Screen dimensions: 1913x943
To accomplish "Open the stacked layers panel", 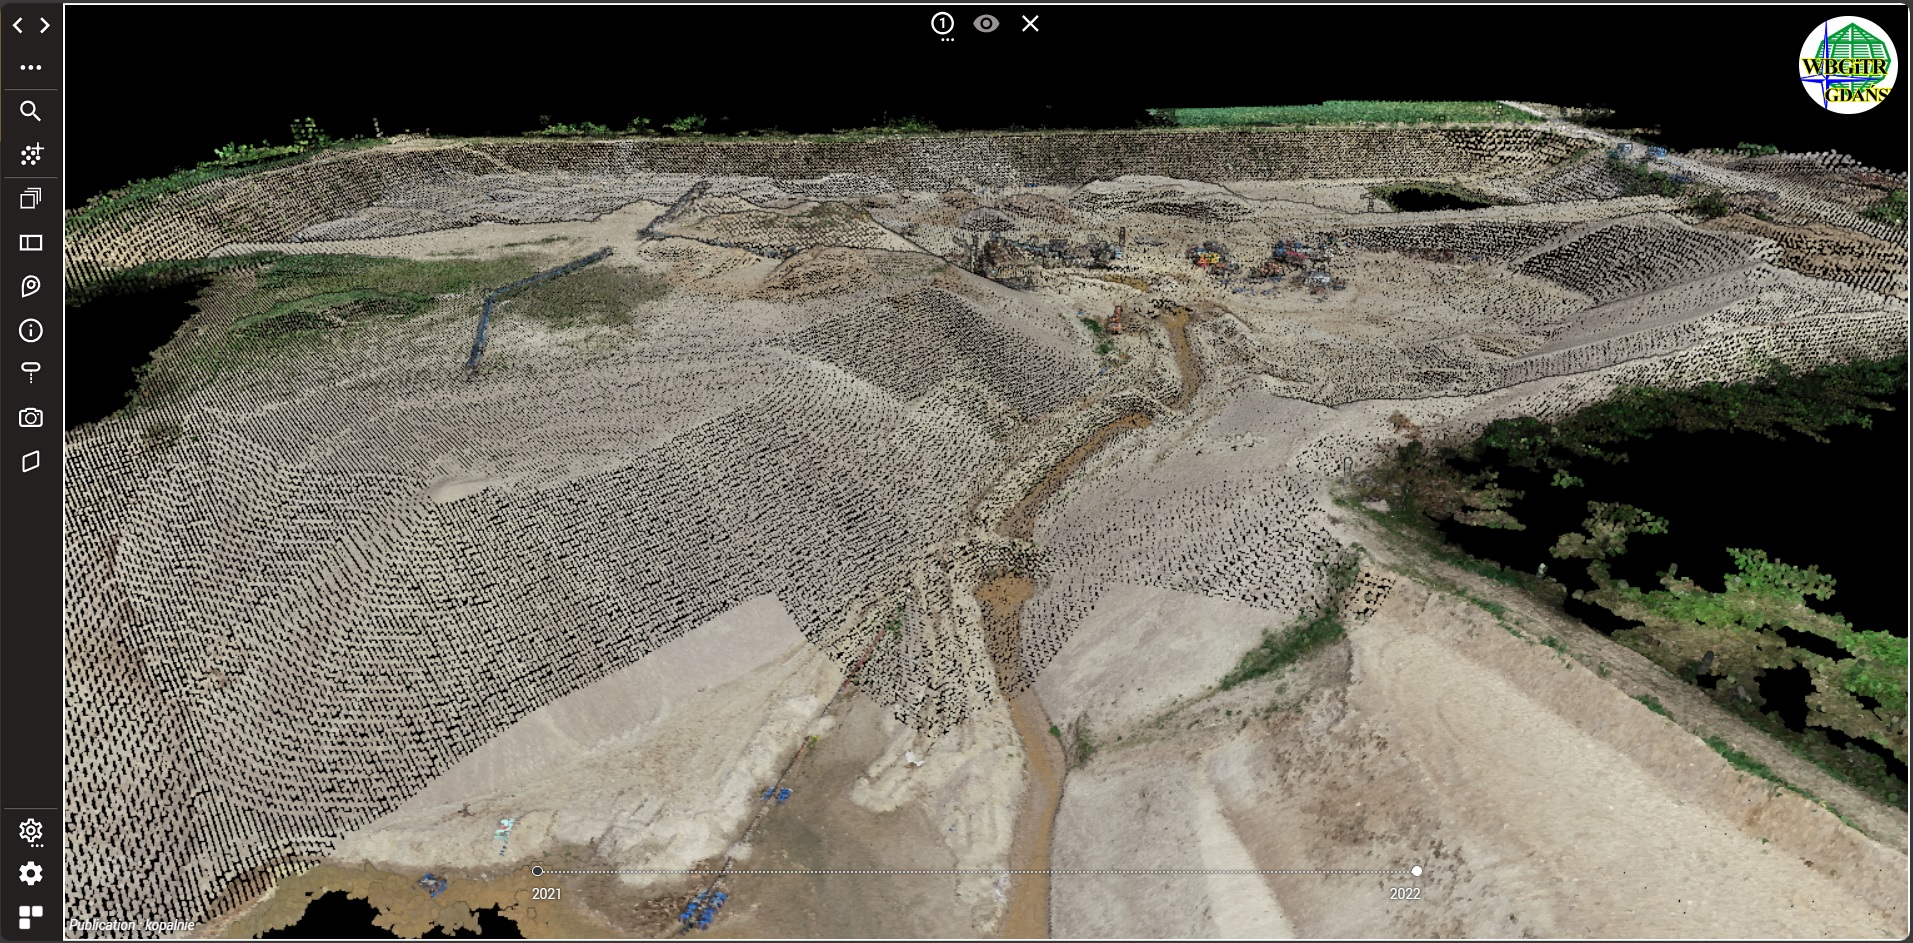I will pyautogui.click(x=31, y=199).
